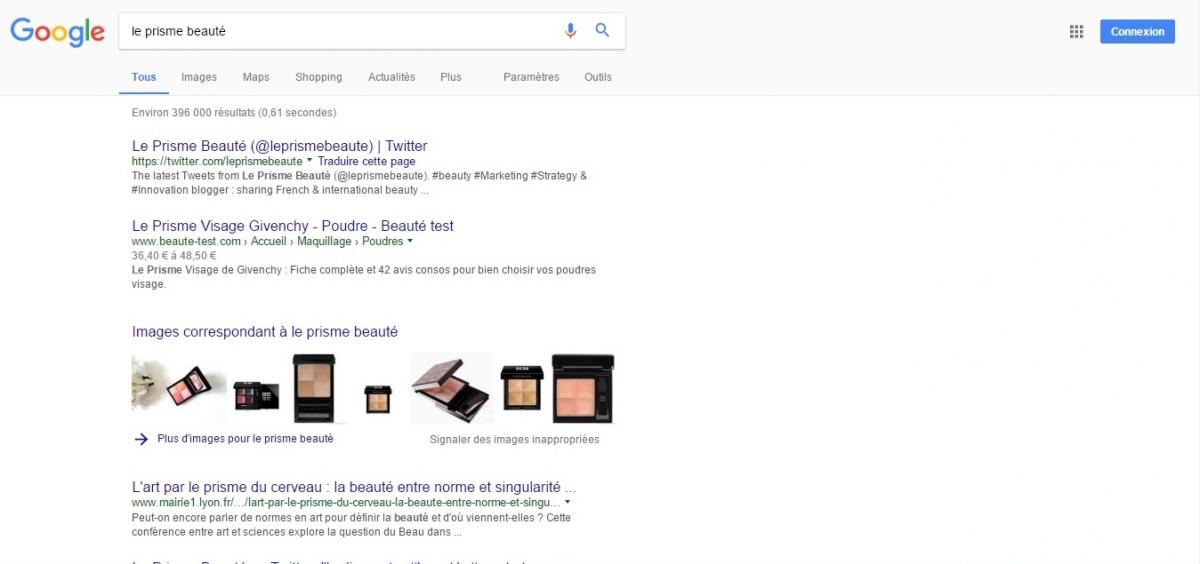Click the www.beaute-test.com breadcrumb URL
Screen dimensions: 1200x564
point(186,241)
